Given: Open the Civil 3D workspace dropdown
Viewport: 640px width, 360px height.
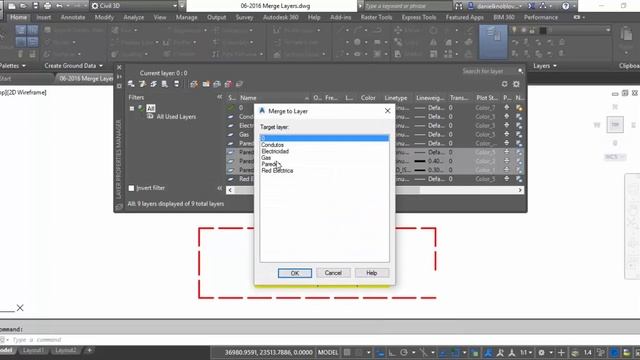Looking at the screenshot, I should pyautogui.click(x=135, y=6).
